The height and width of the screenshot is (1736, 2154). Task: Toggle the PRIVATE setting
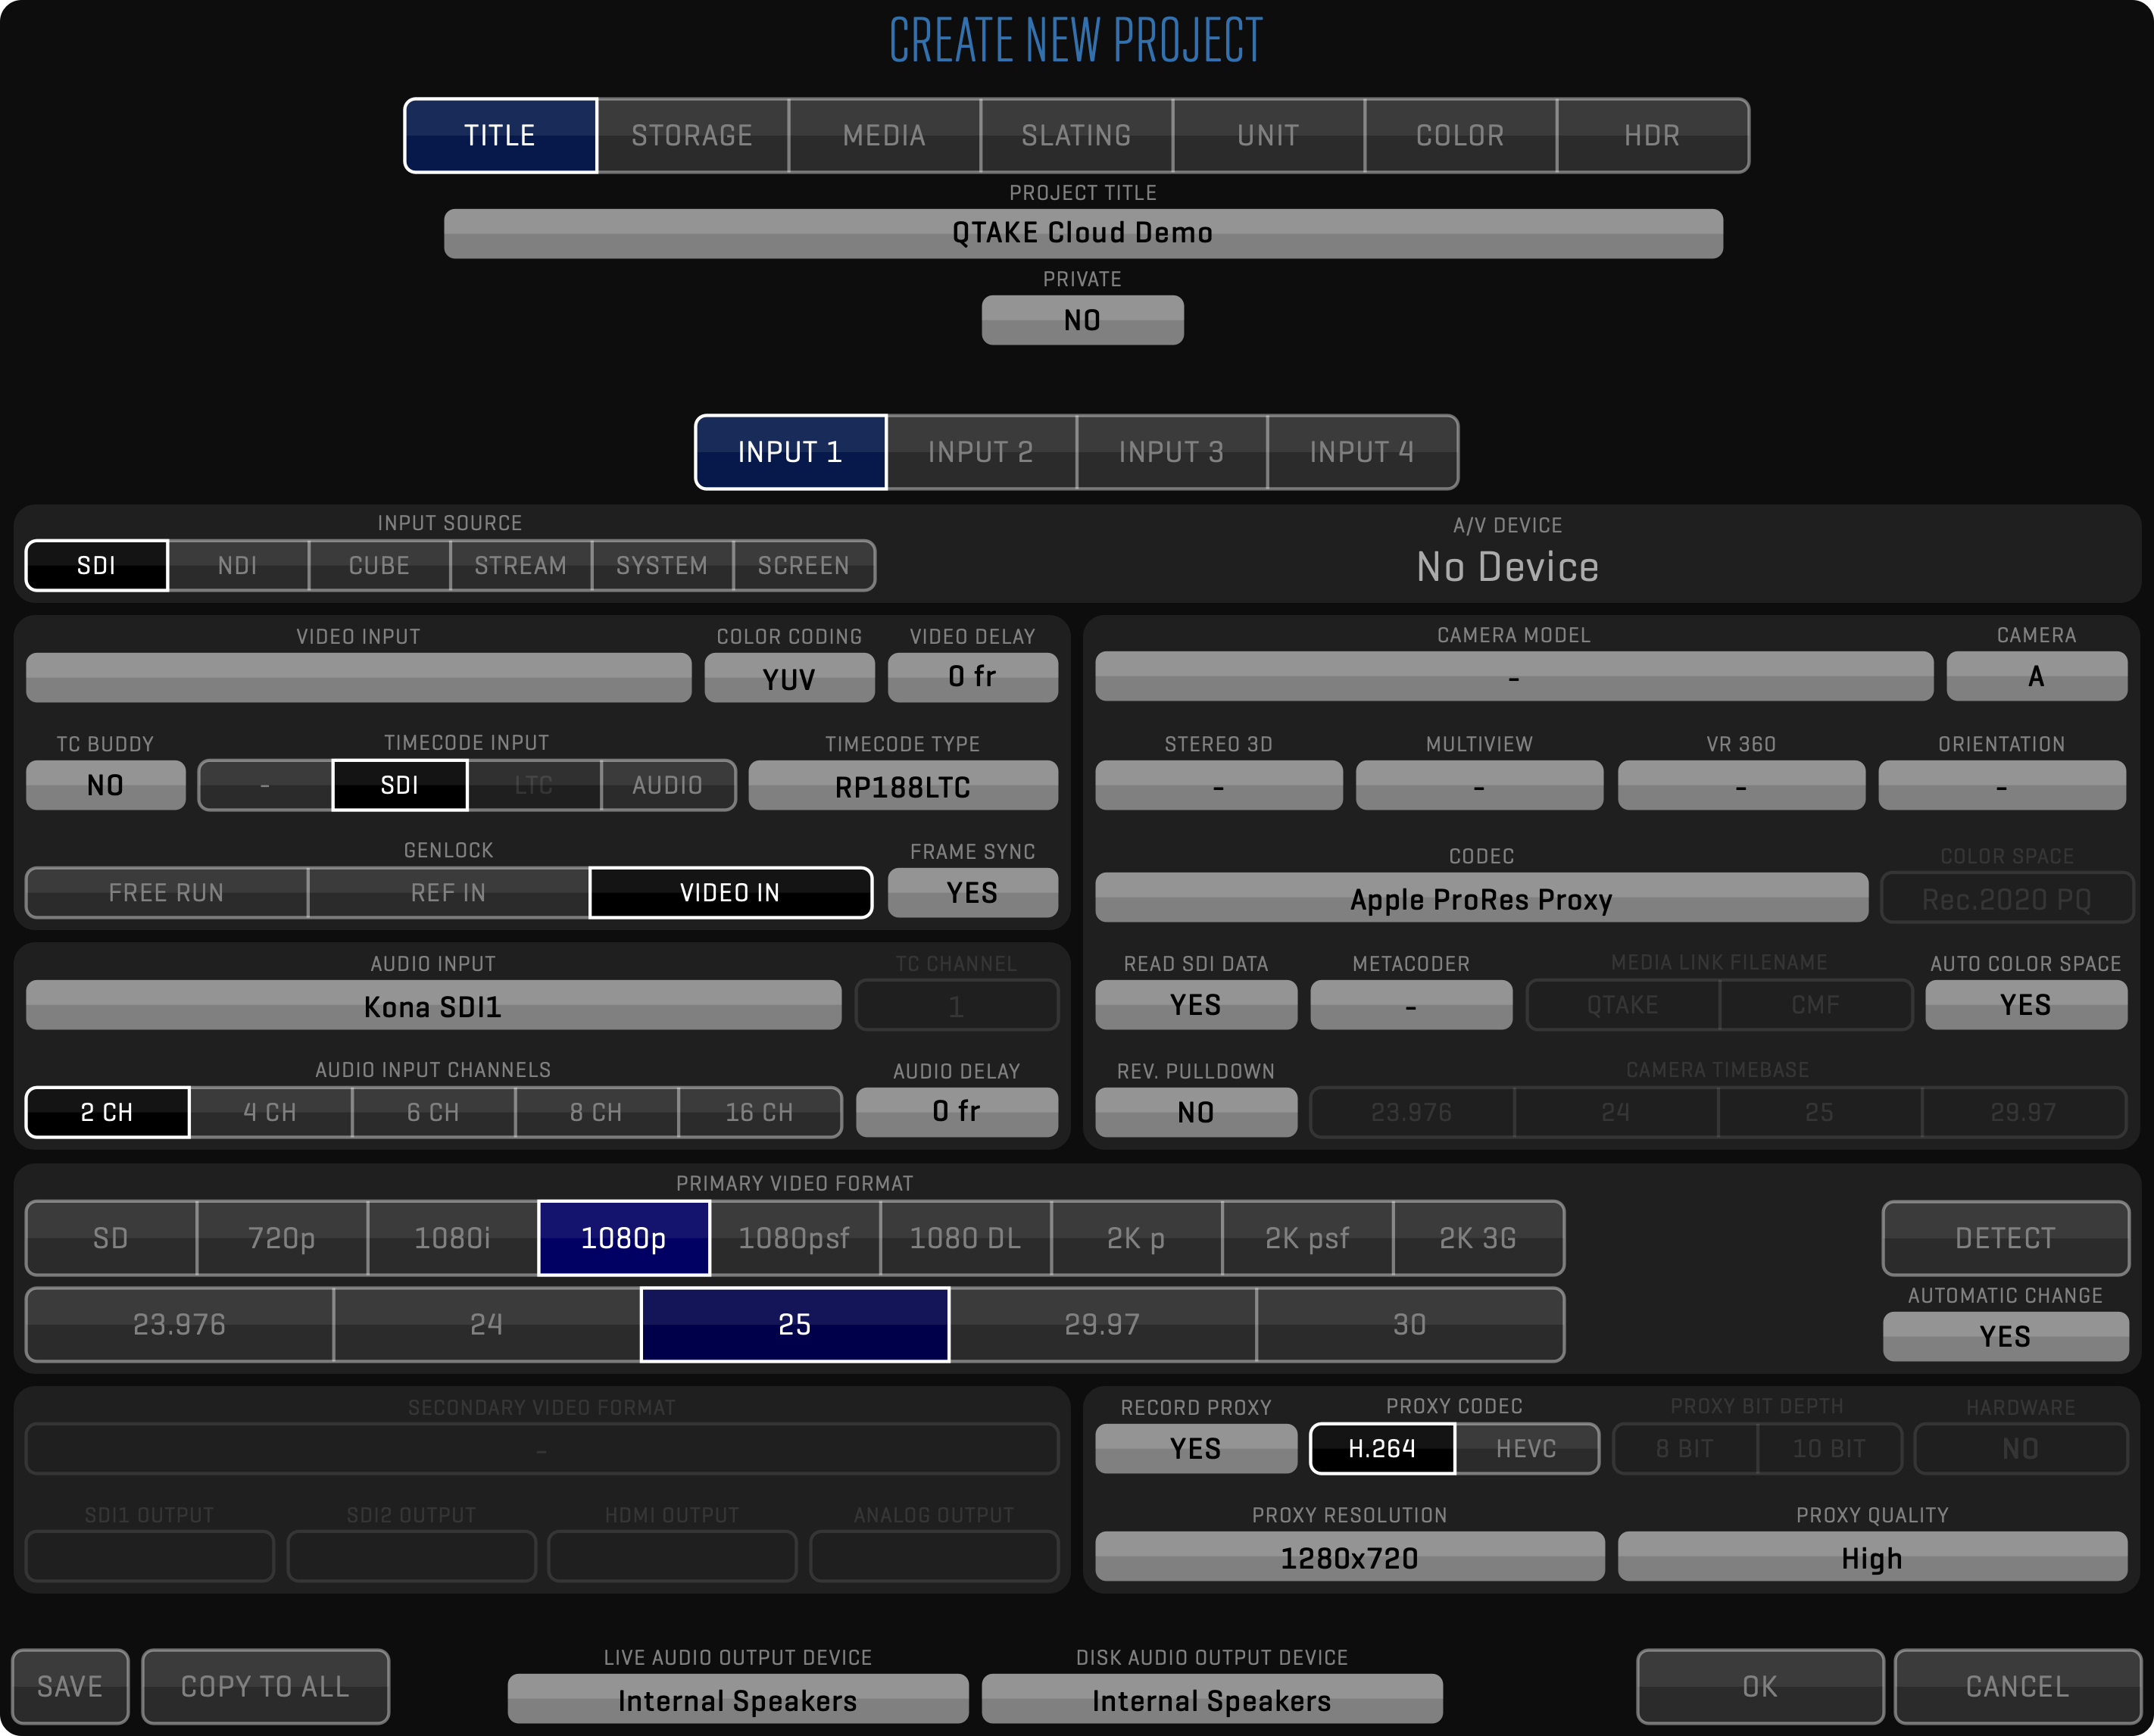(x=1082, y=320)
